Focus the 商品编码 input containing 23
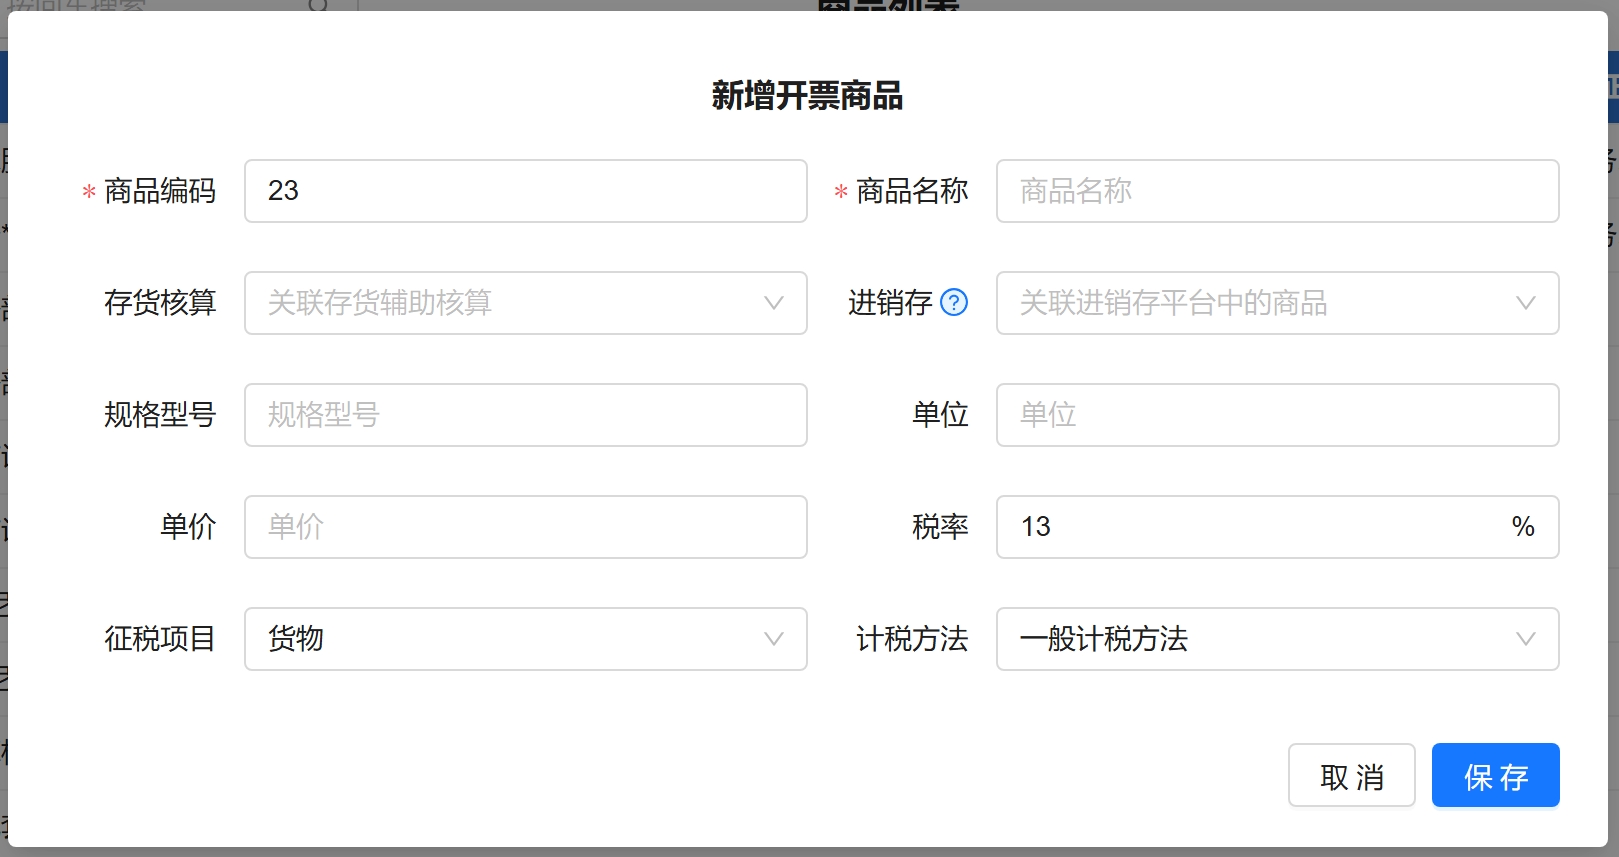1619x857 pixels. (x=525, y=191)
